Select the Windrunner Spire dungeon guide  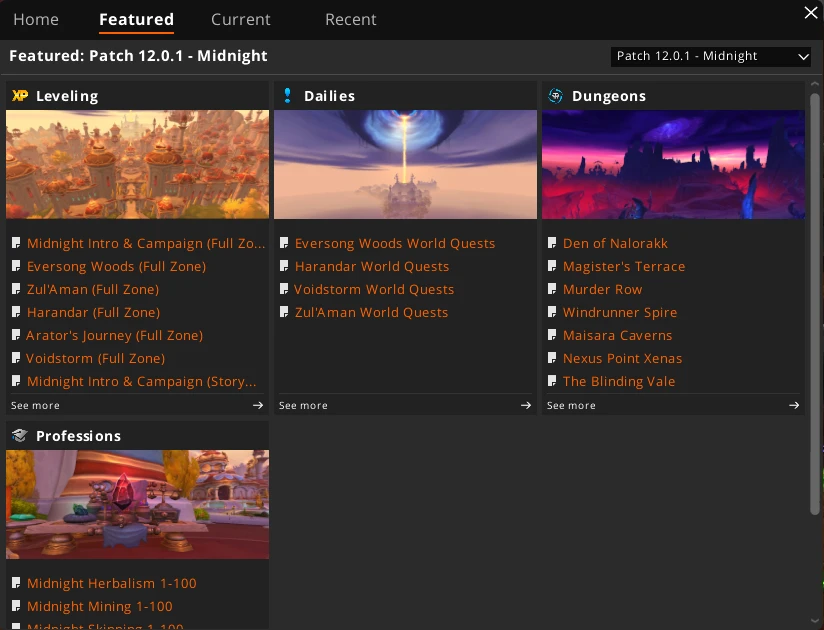[x=620, y=313]
